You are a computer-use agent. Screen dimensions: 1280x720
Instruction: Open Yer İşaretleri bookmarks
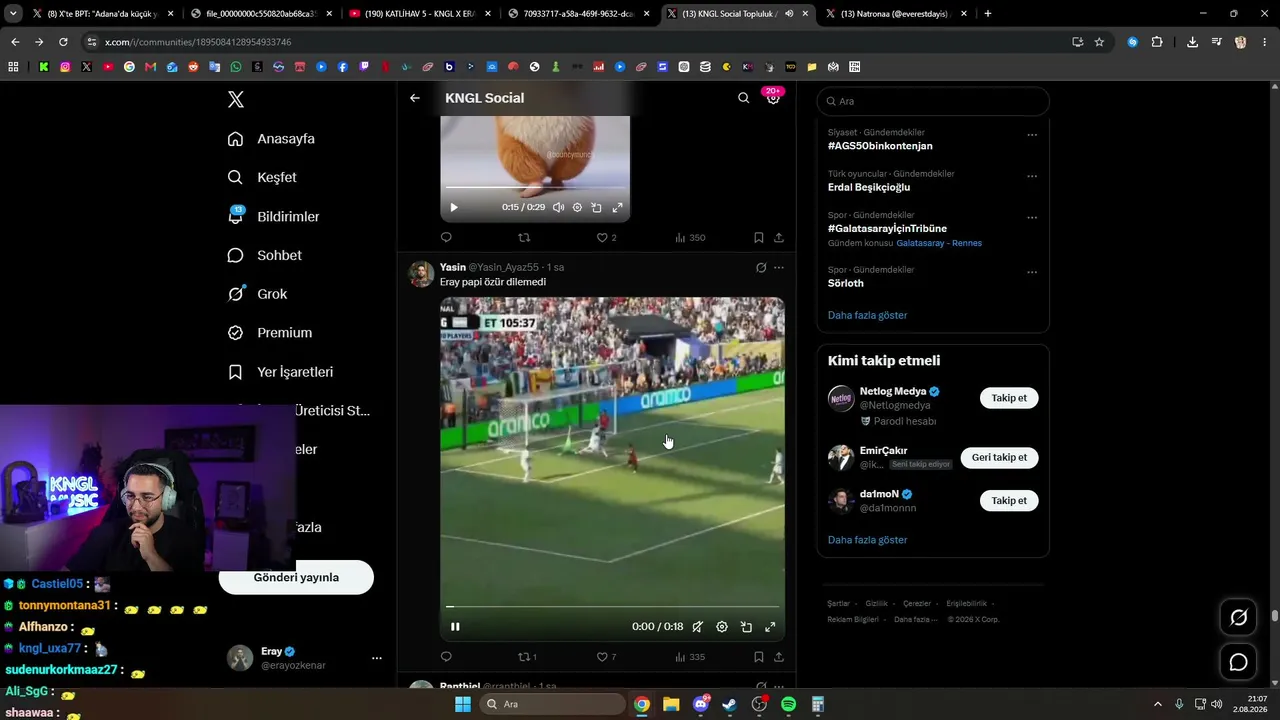click(x=280, y=372)
